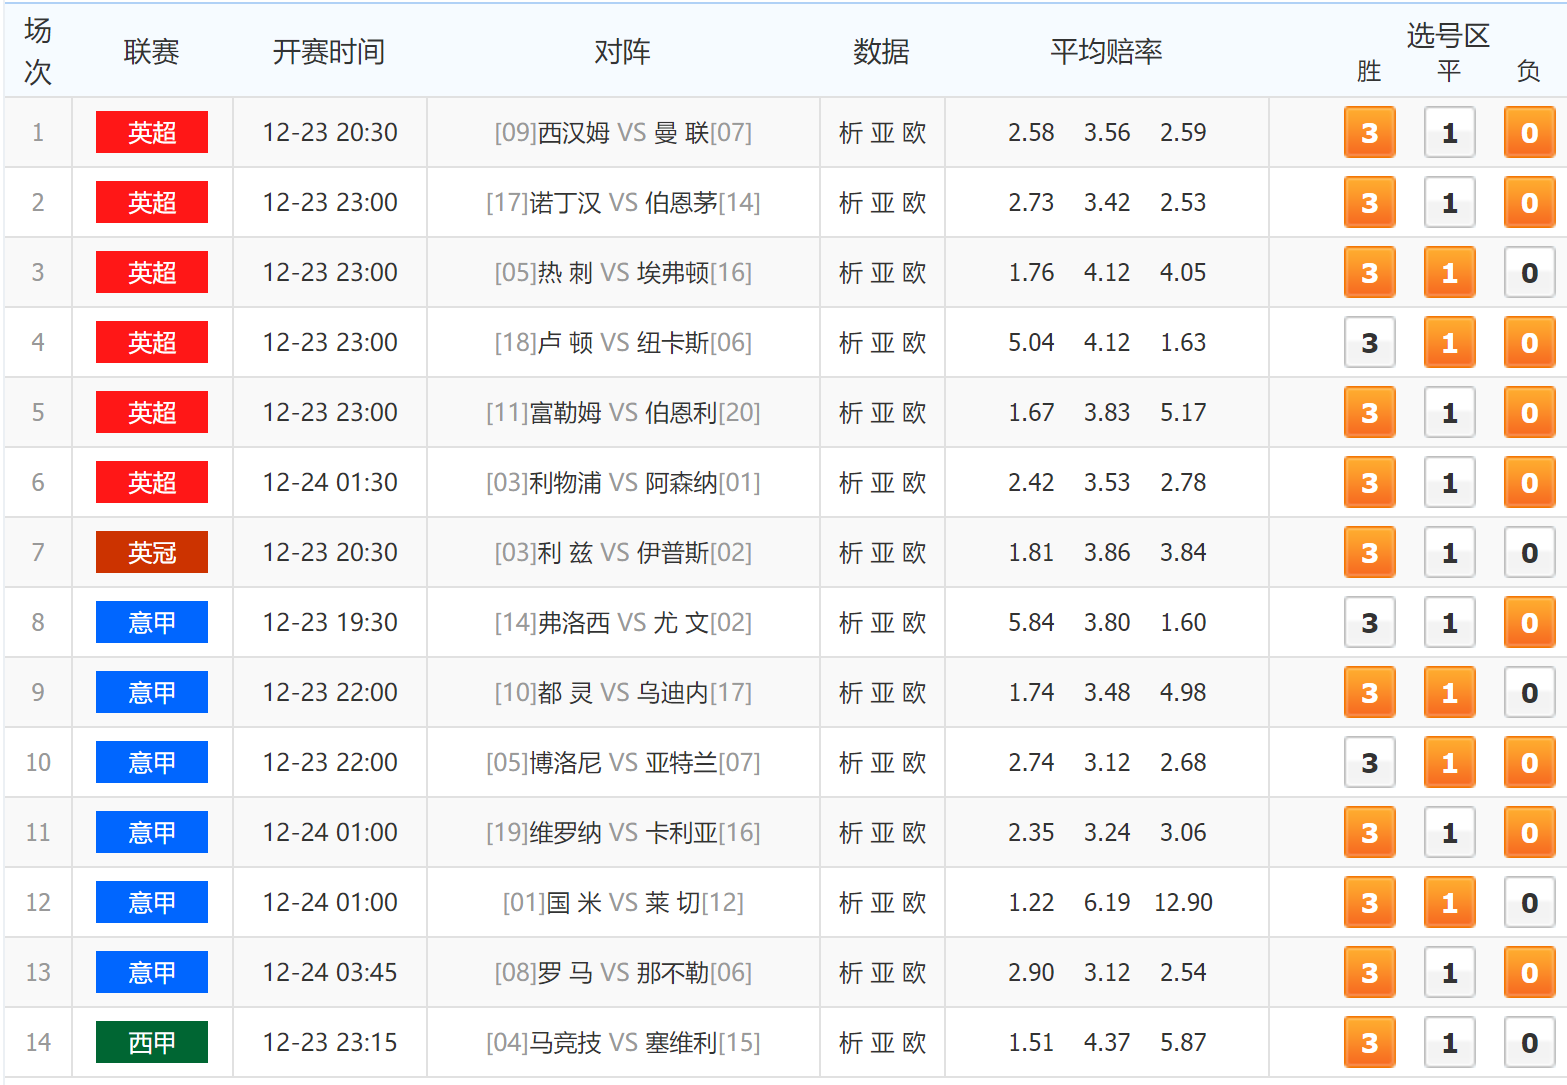Toggle win (3) for 卢顿 VS 纽卡斯

[1369, 342]
